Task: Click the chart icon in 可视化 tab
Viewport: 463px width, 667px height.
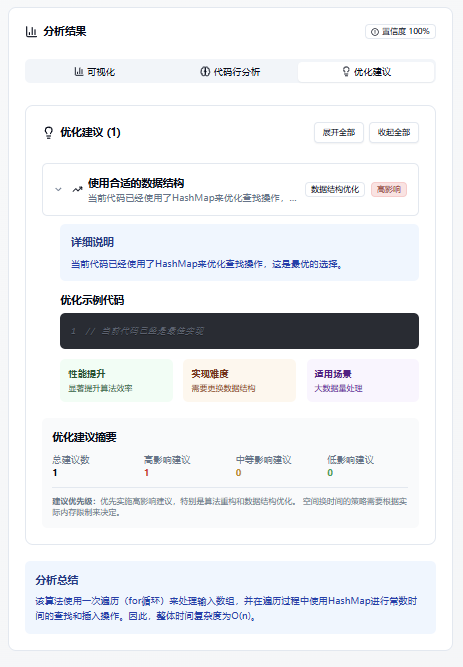Action: pyautogui.click(x=78, y=71)
